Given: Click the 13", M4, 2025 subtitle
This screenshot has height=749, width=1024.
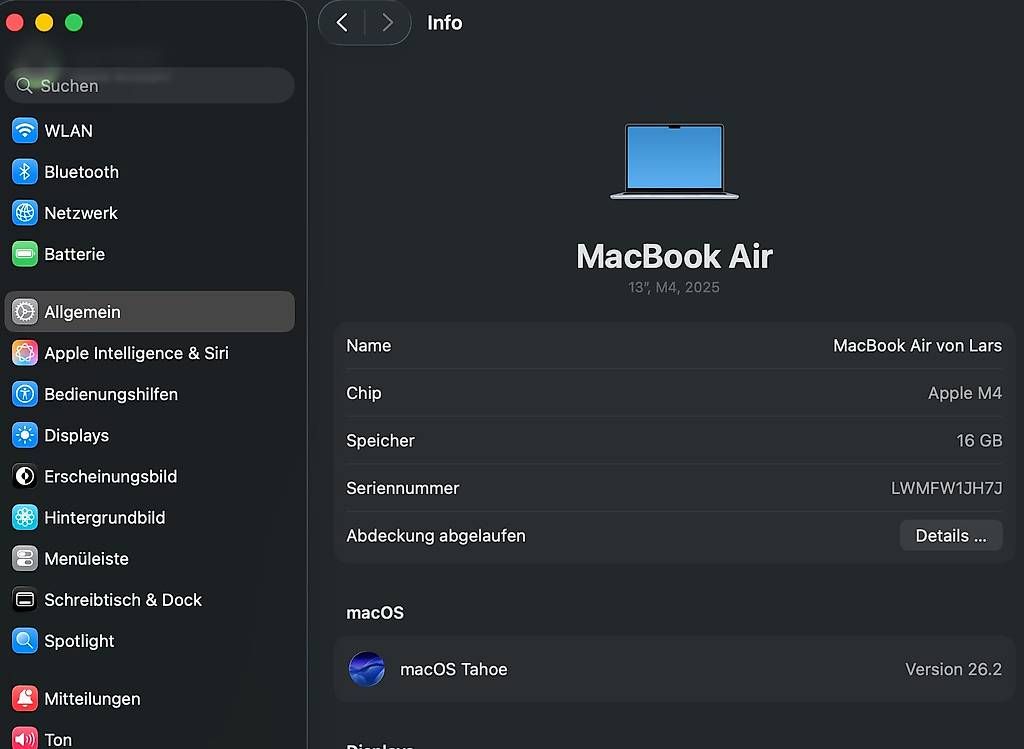Looking at the screenshot, I should tap(674, 287).
